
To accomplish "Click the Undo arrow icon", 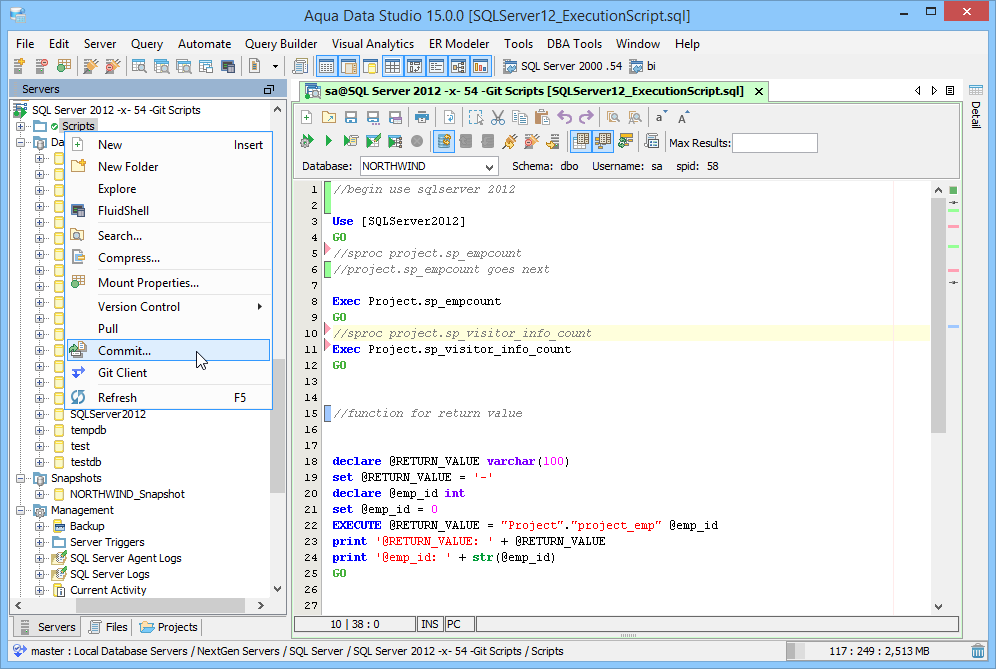I will click(x=564, y=117).
